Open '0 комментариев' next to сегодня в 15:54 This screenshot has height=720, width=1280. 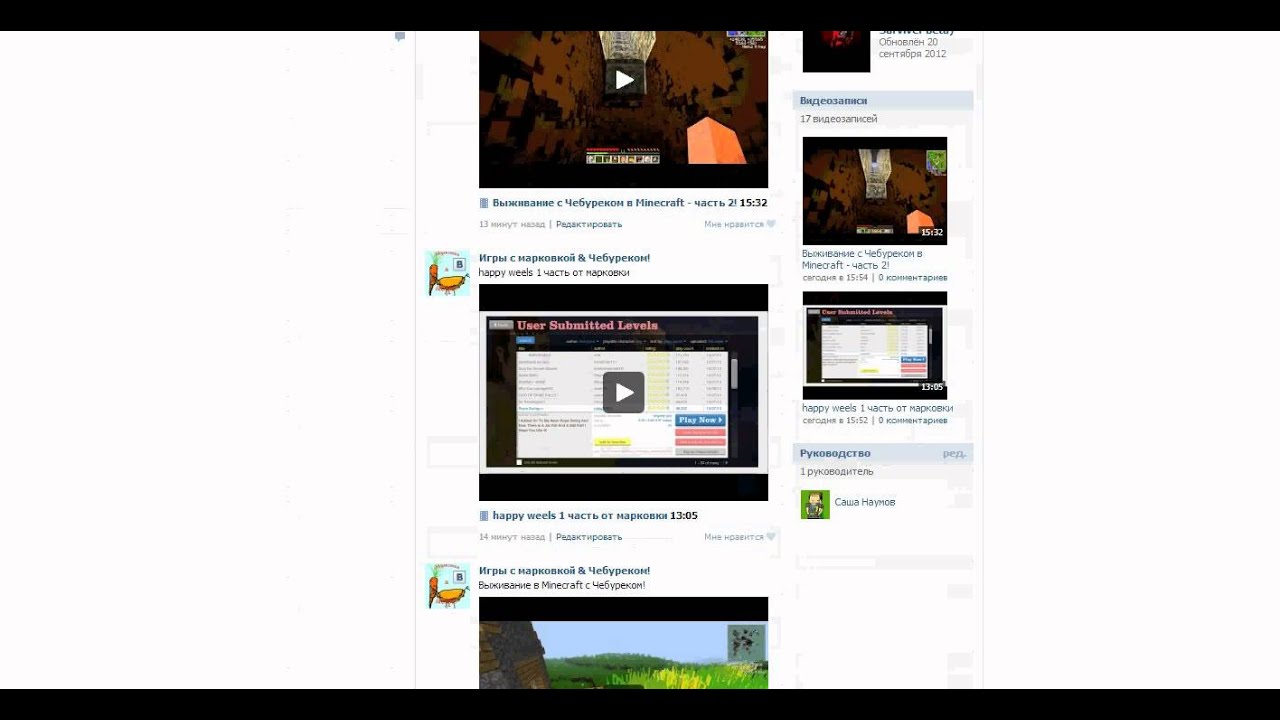(x=913, y=278)
